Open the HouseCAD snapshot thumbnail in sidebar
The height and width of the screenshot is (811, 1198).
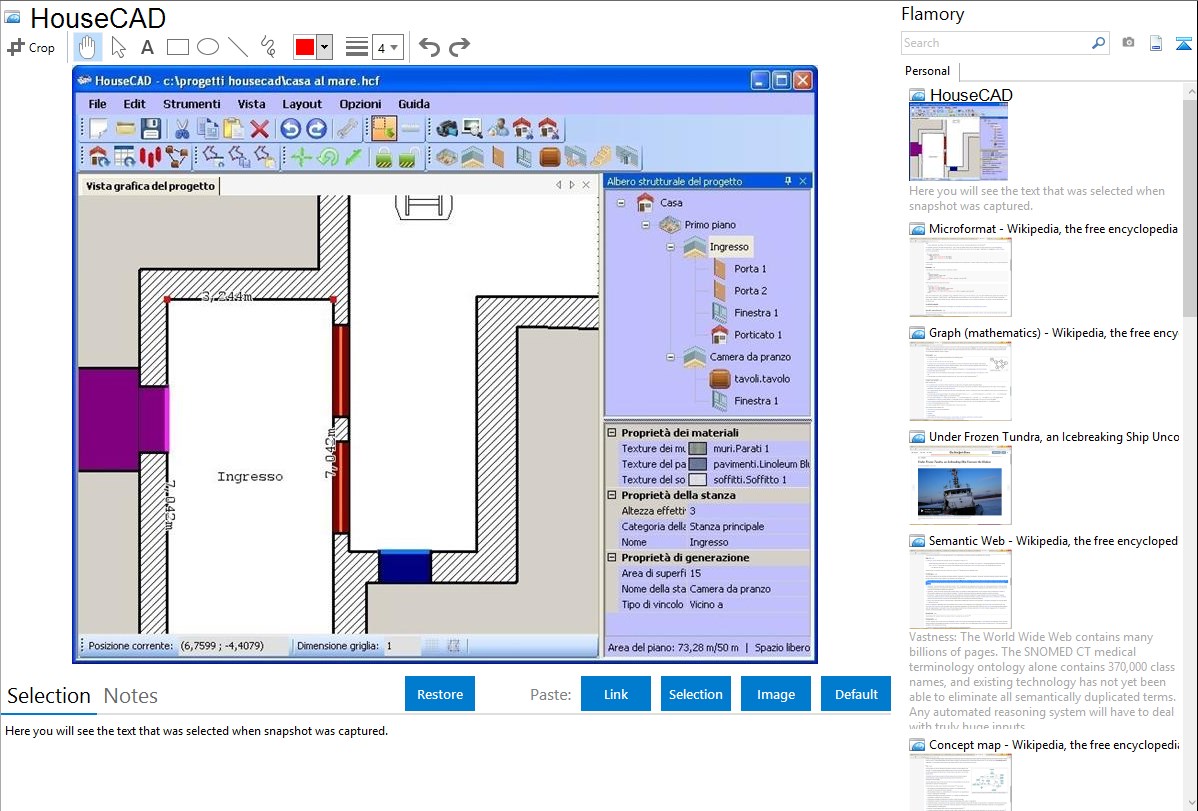(958, 142)
